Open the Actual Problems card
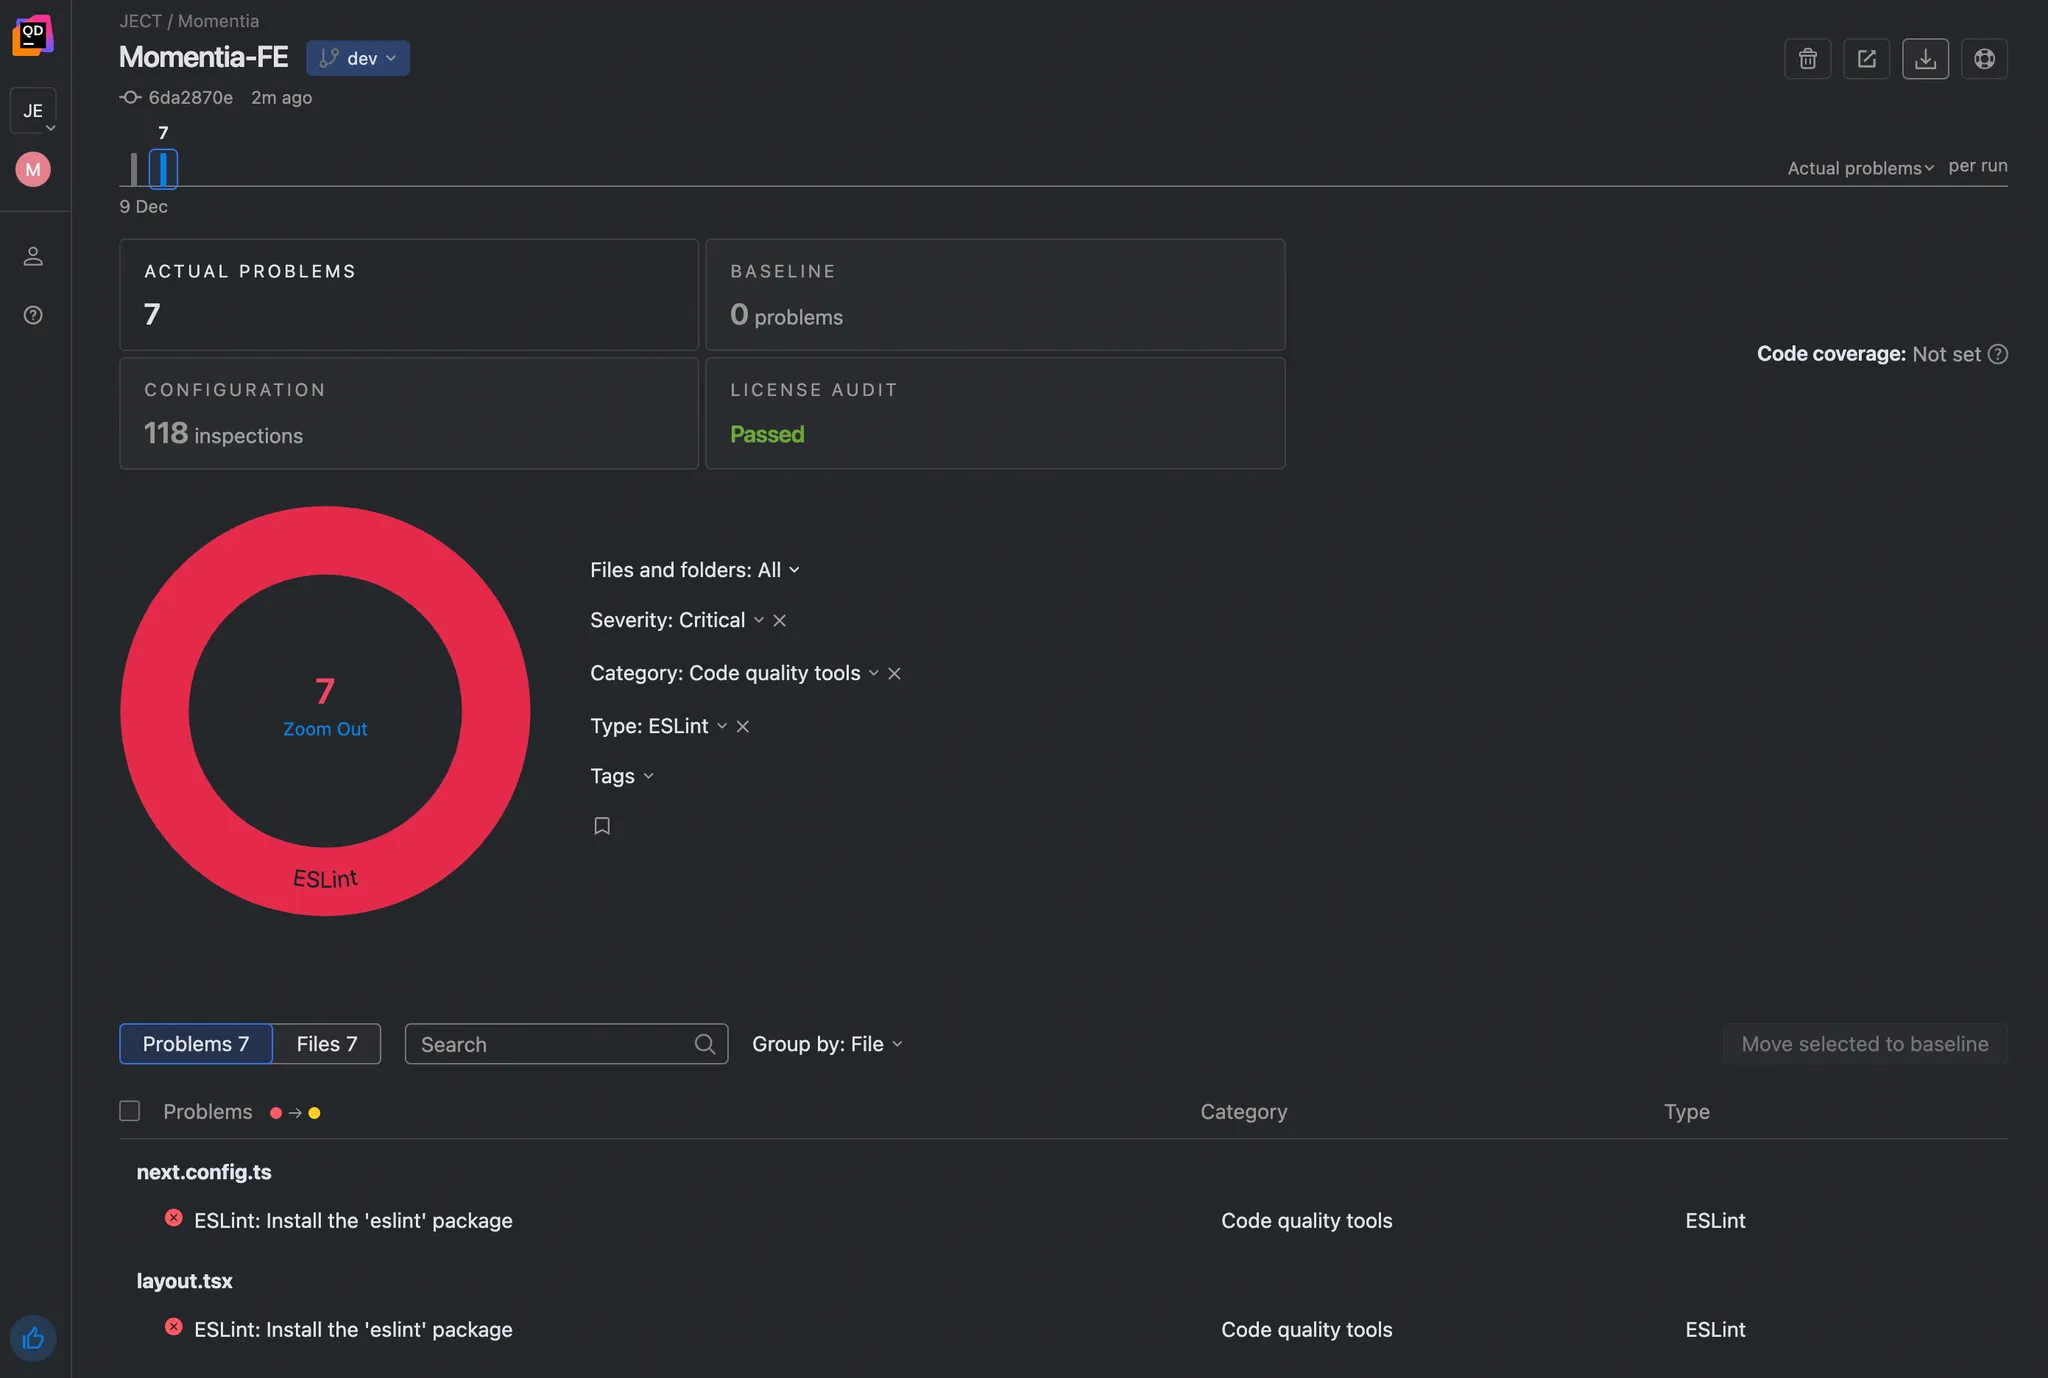 409,294
